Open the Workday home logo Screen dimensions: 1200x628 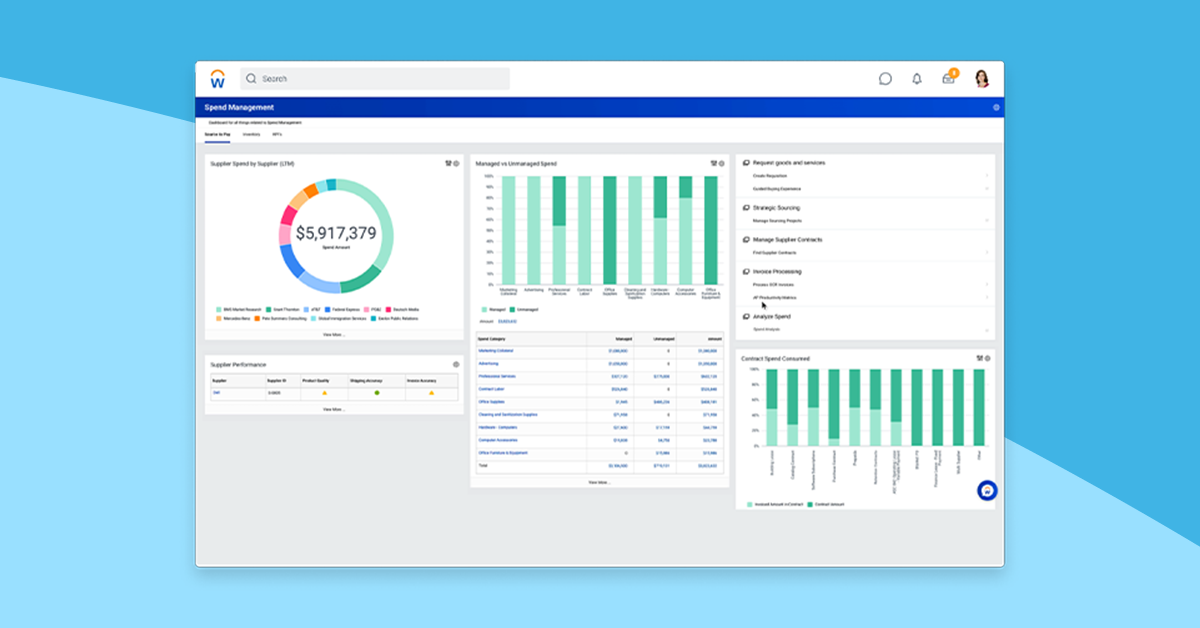click(x=216, y=78)
